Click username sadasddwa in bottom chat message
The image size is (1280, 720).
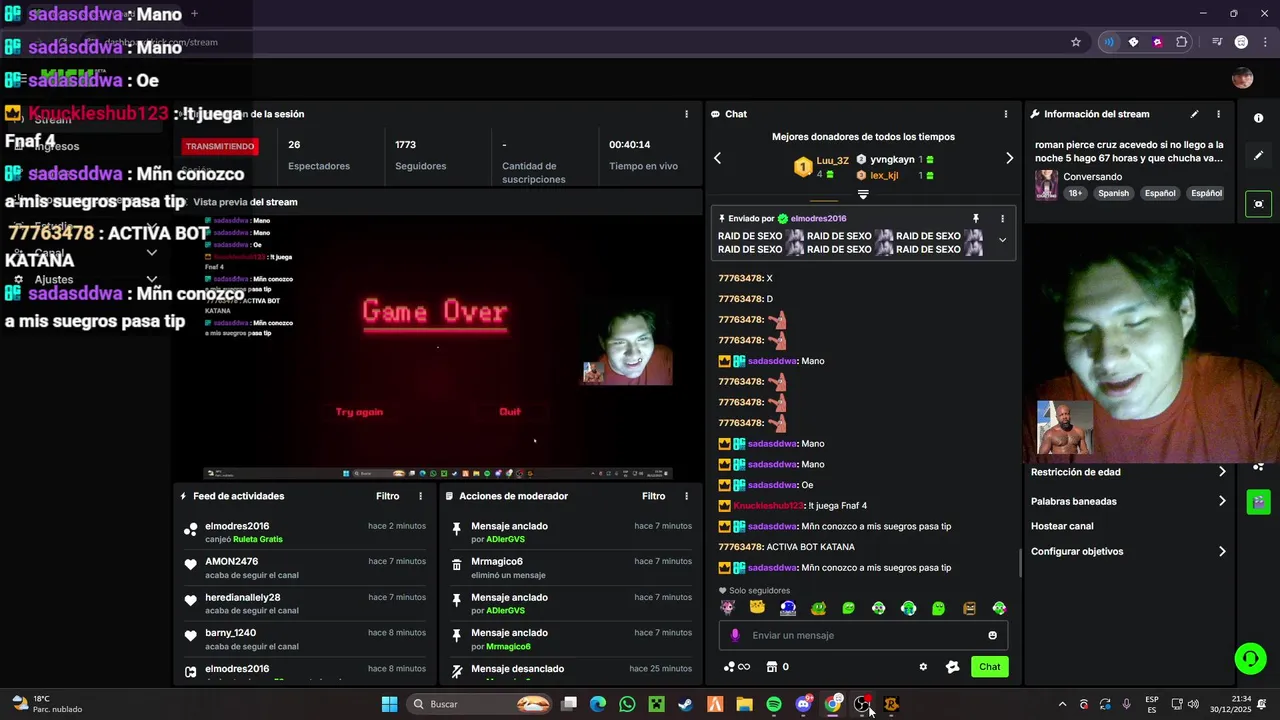[x=772, y=568]
